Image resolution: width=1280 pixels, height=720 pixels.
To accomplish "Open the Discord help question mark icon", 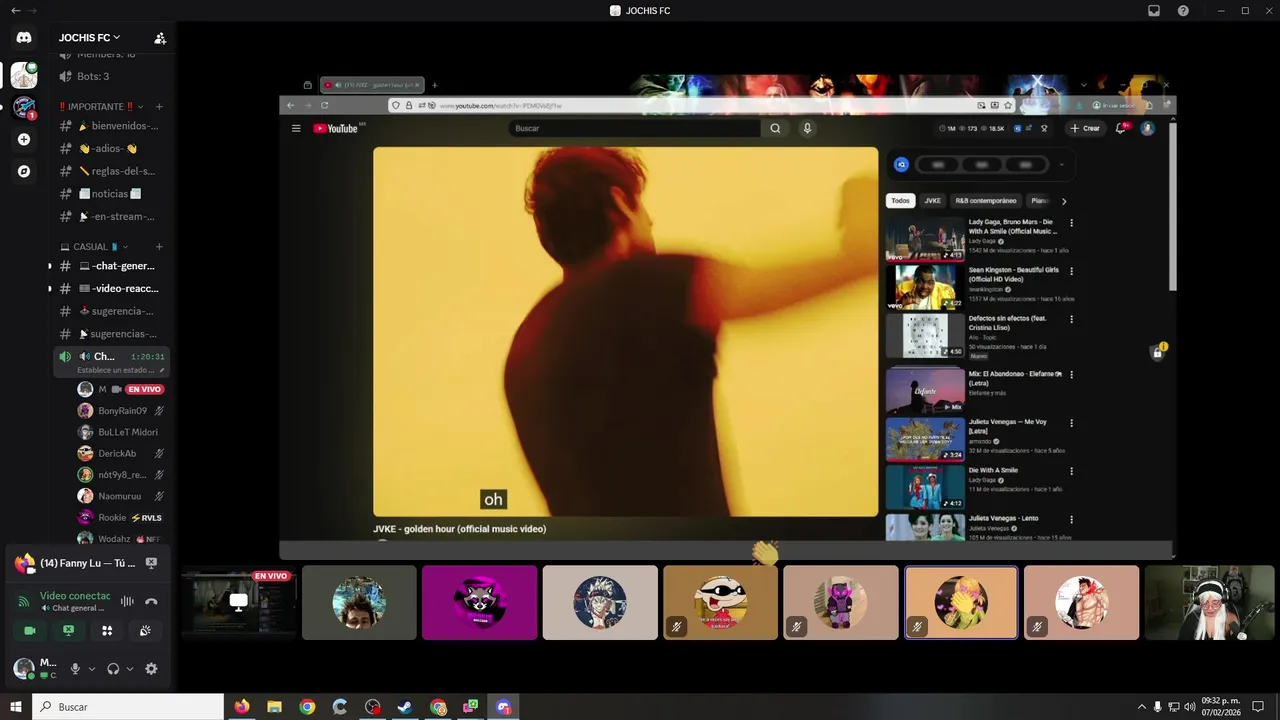I will (1183, 10).
